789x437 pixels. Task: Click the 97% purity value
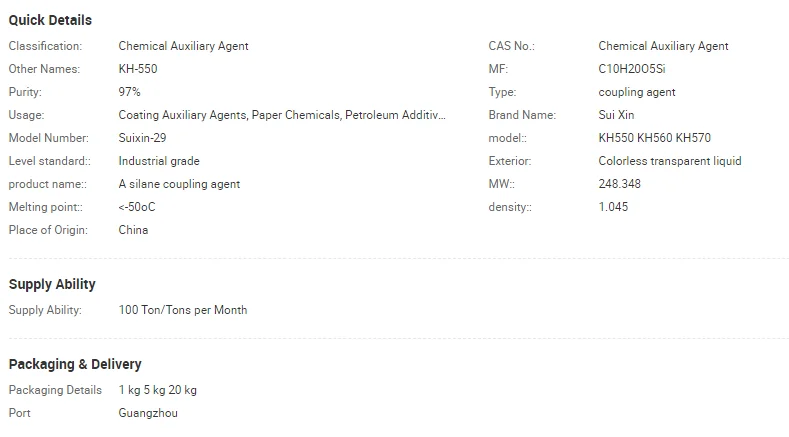tap(129, 92)
